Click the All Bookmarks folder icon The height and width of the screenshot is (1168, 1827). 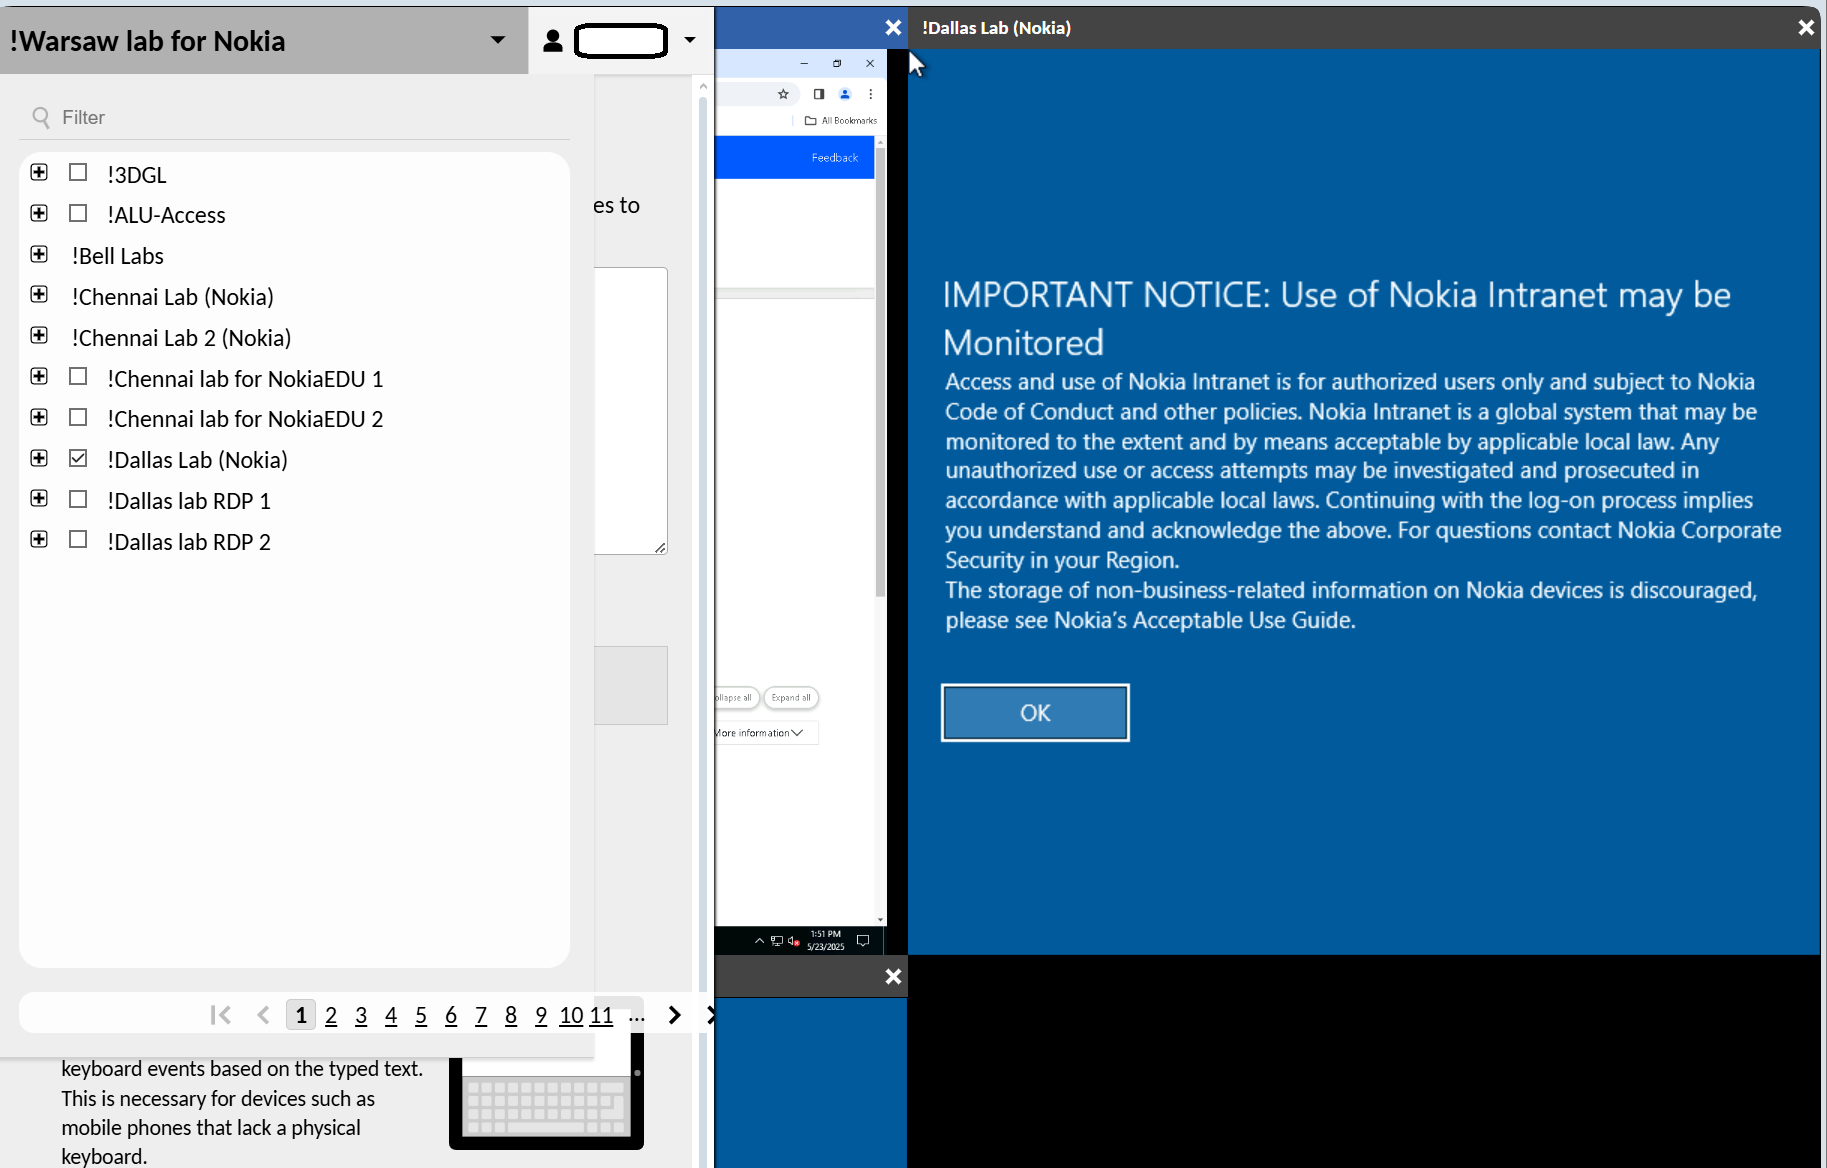click(810, 121)
